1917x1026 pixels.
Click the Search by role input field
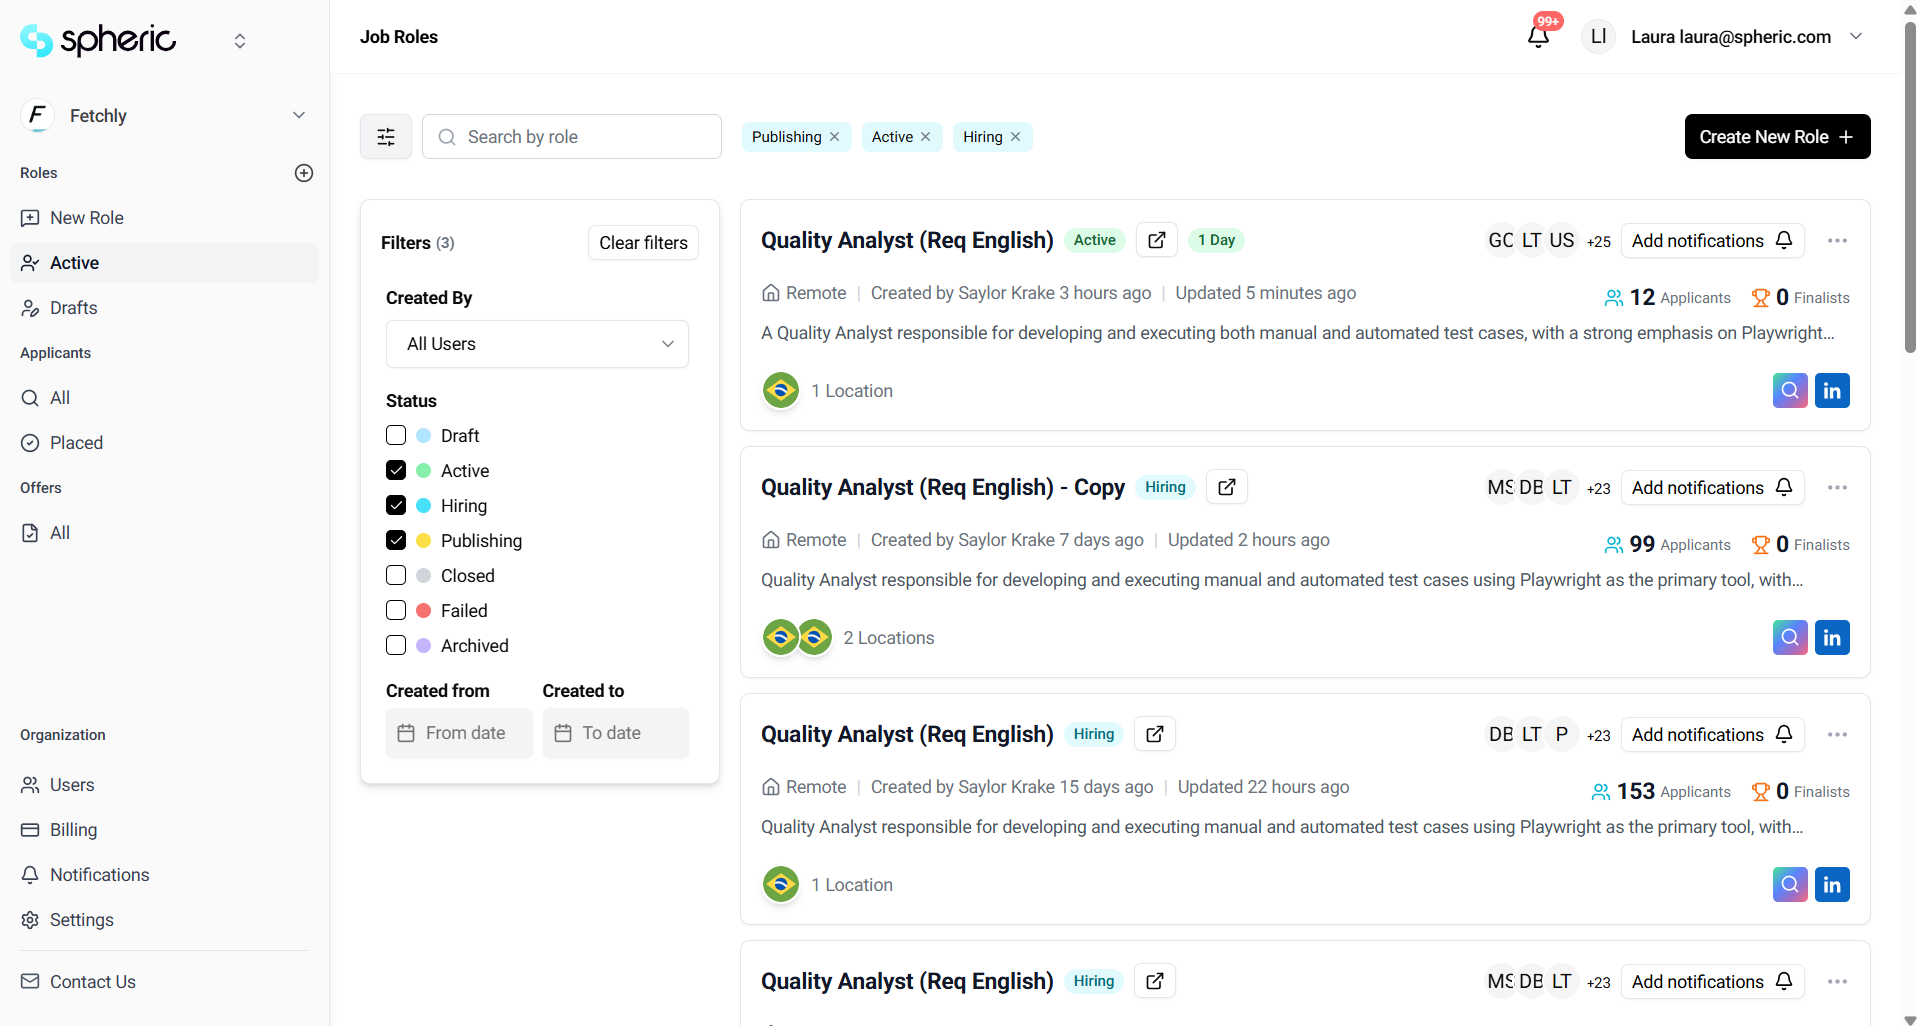point(585,137)
